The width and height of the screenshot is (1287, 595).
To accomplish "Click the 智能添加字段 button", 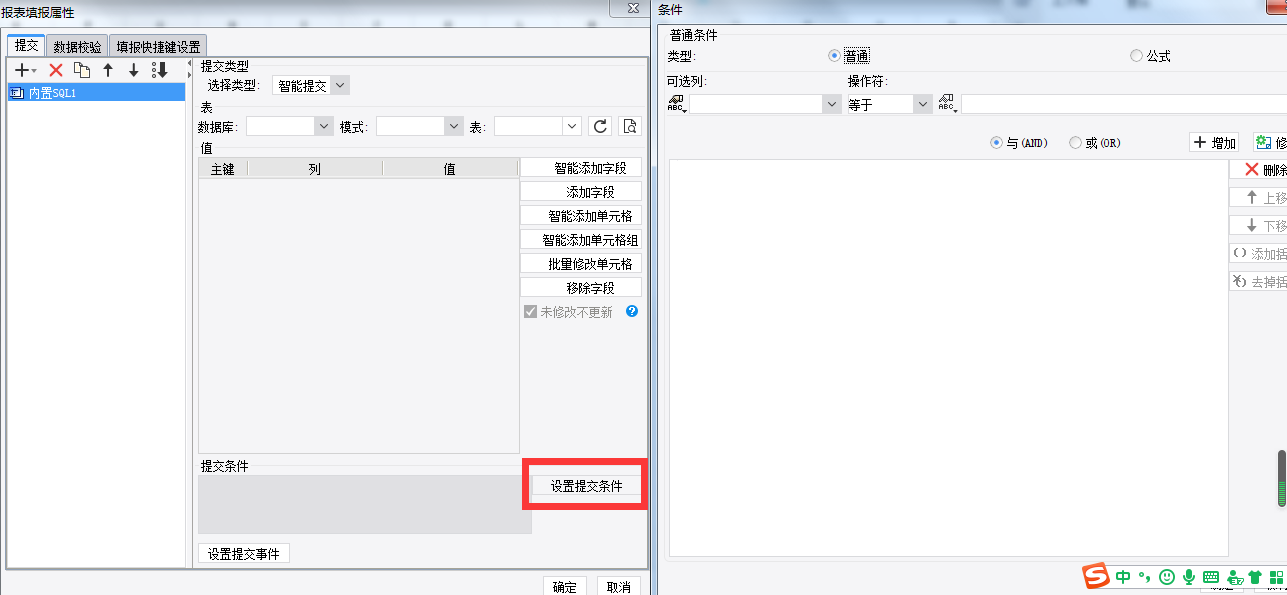I will coord(581,168).
